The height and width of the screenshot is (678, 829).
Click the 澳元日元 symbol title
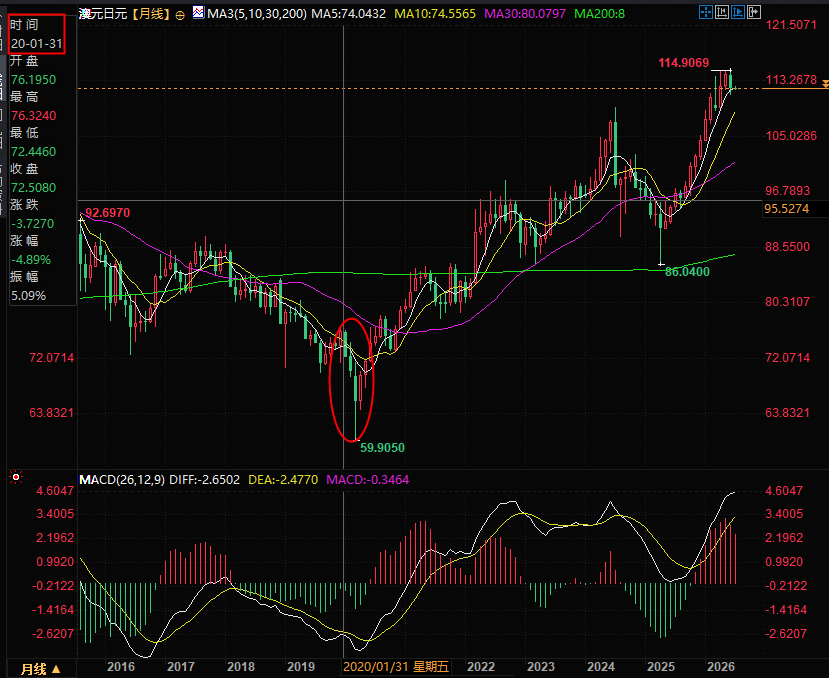(103, 14)
